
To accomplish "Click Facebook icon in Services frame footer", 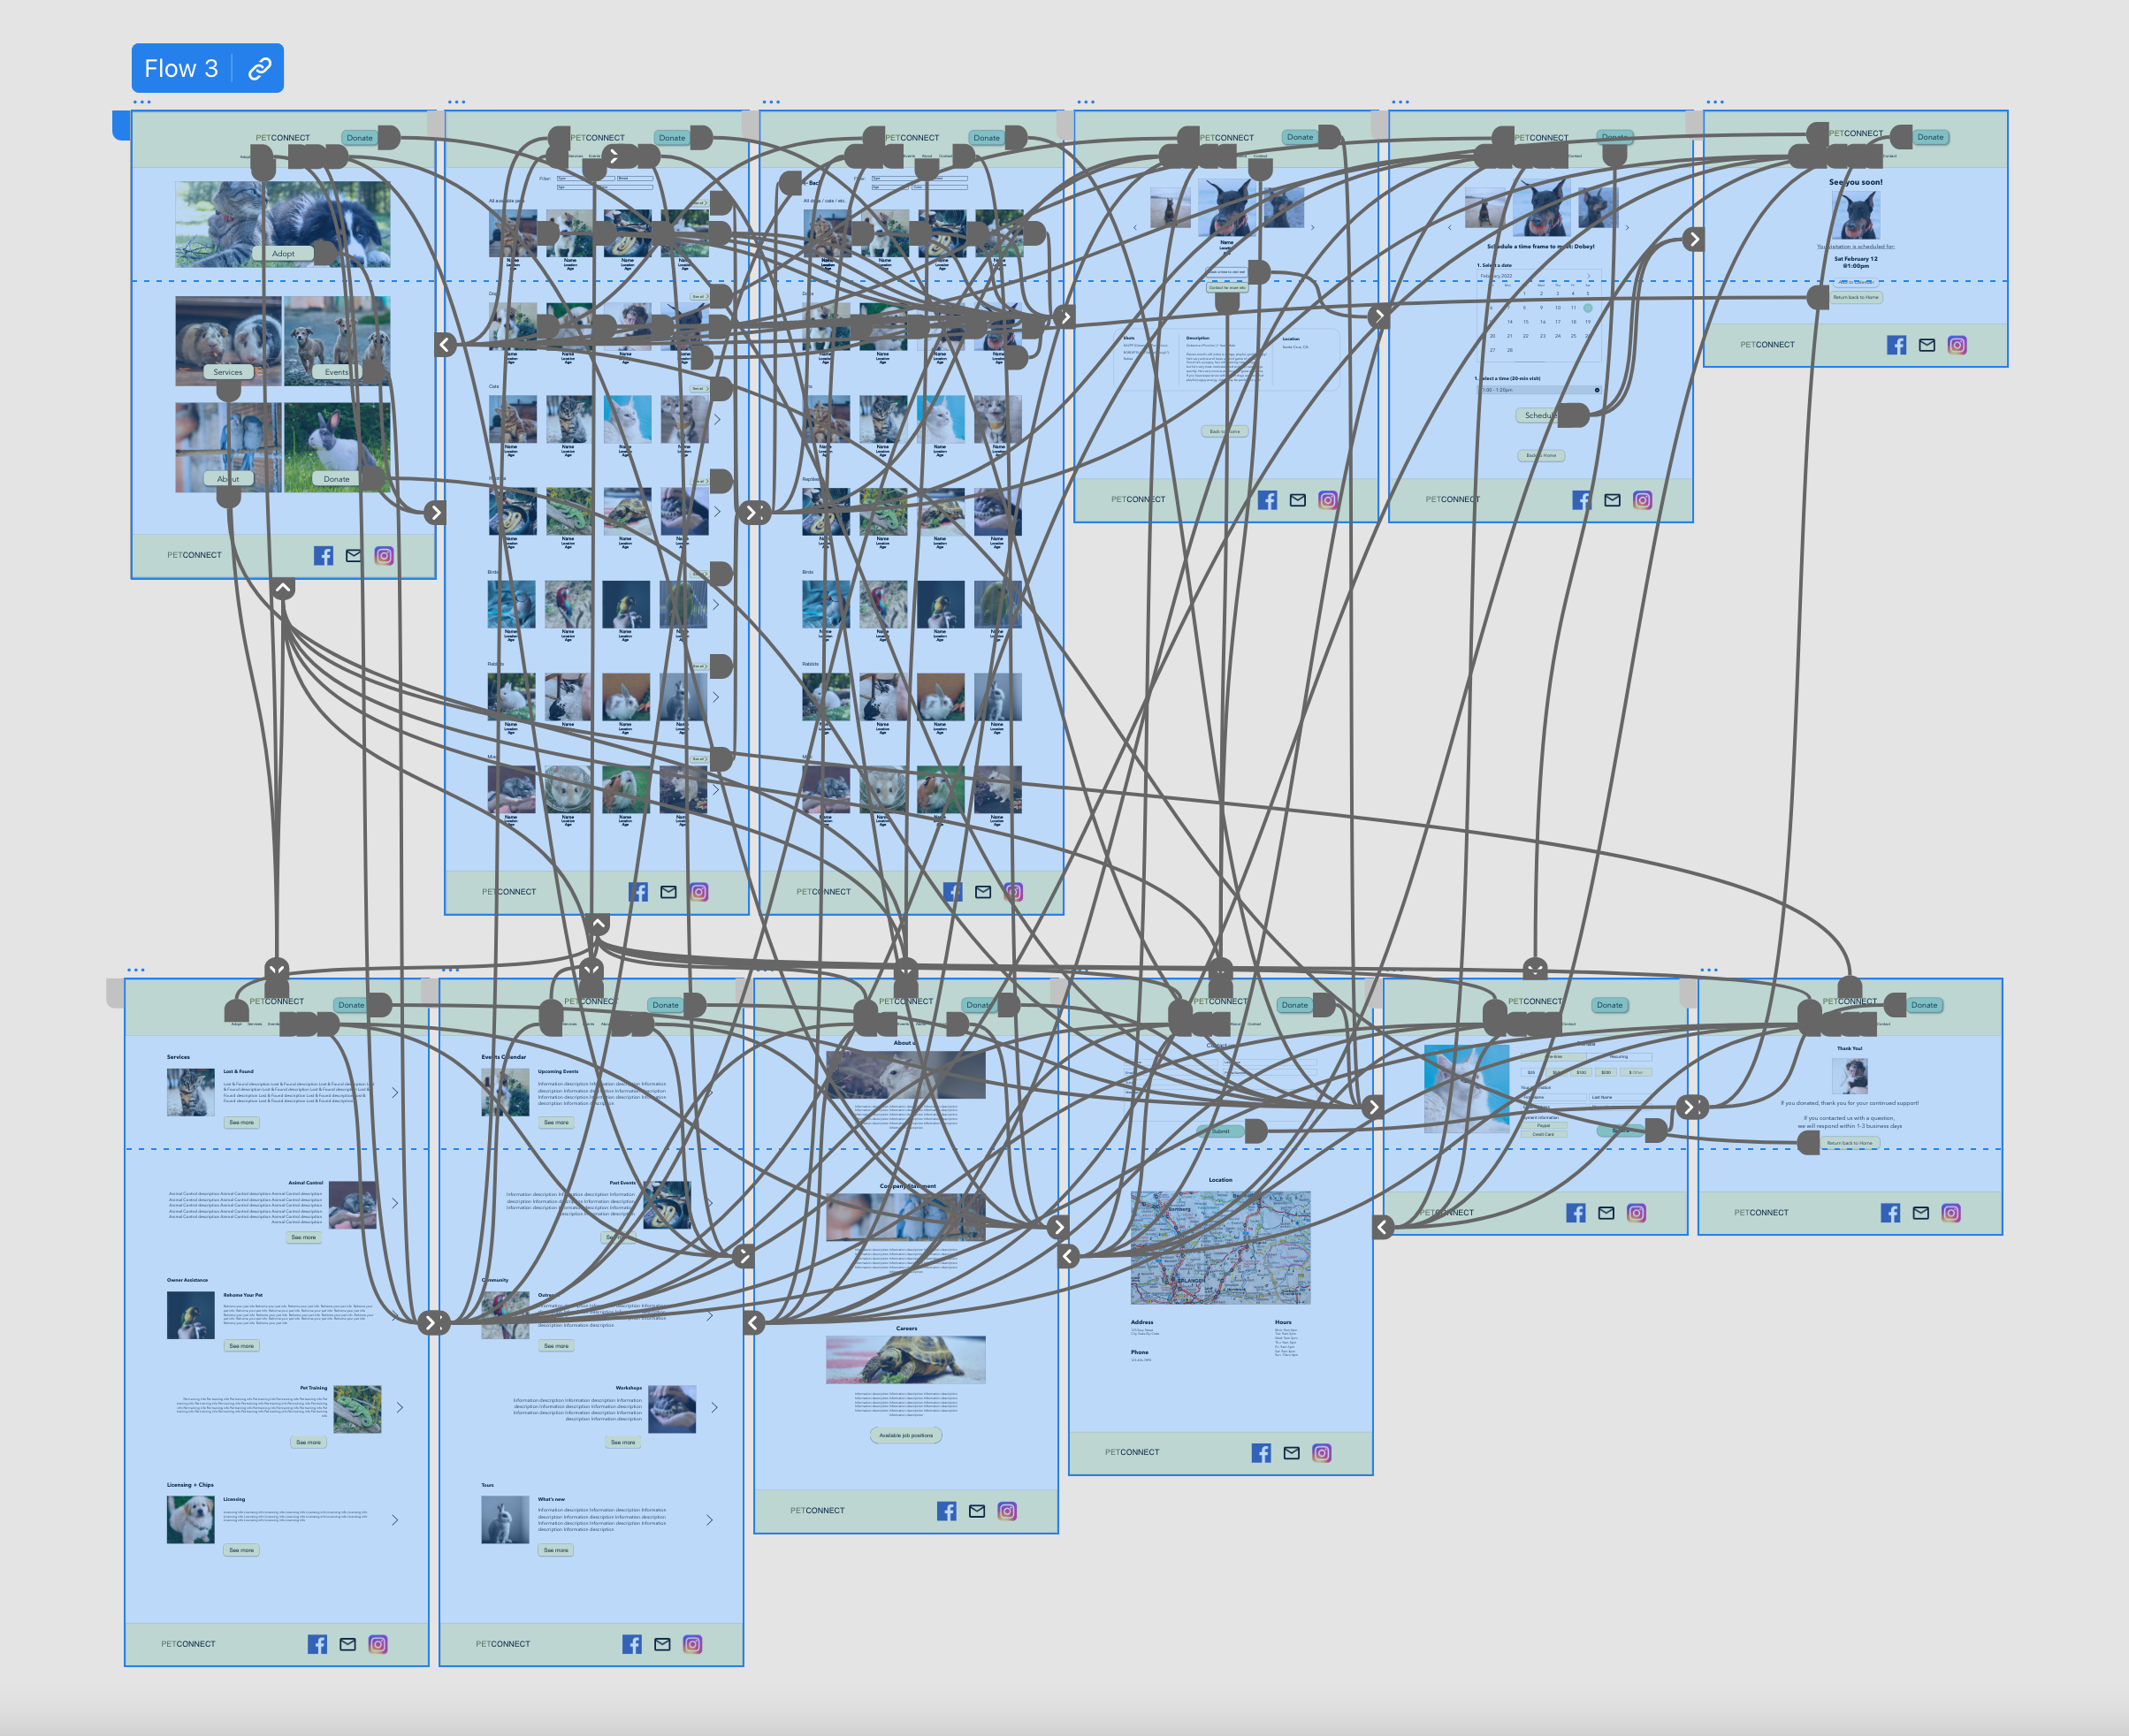I will 317,1644.
